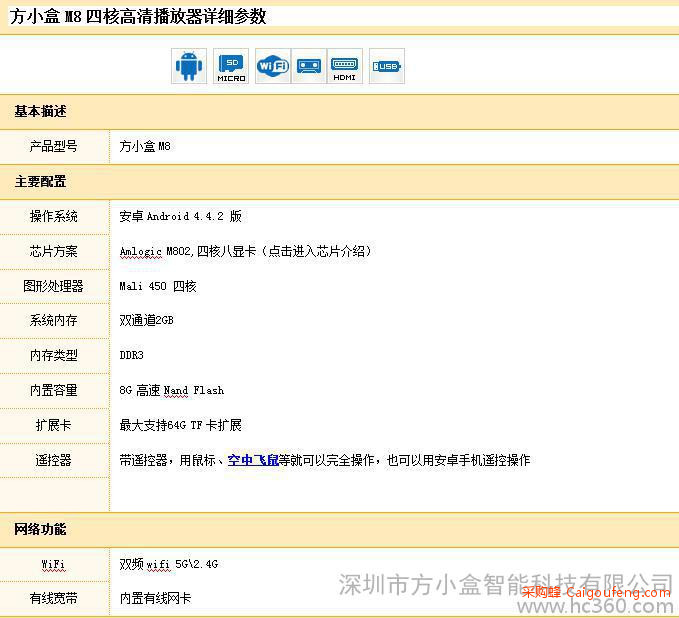Click the WiFi label cell in network section
The image size is (679, 618).
(54, 565)
